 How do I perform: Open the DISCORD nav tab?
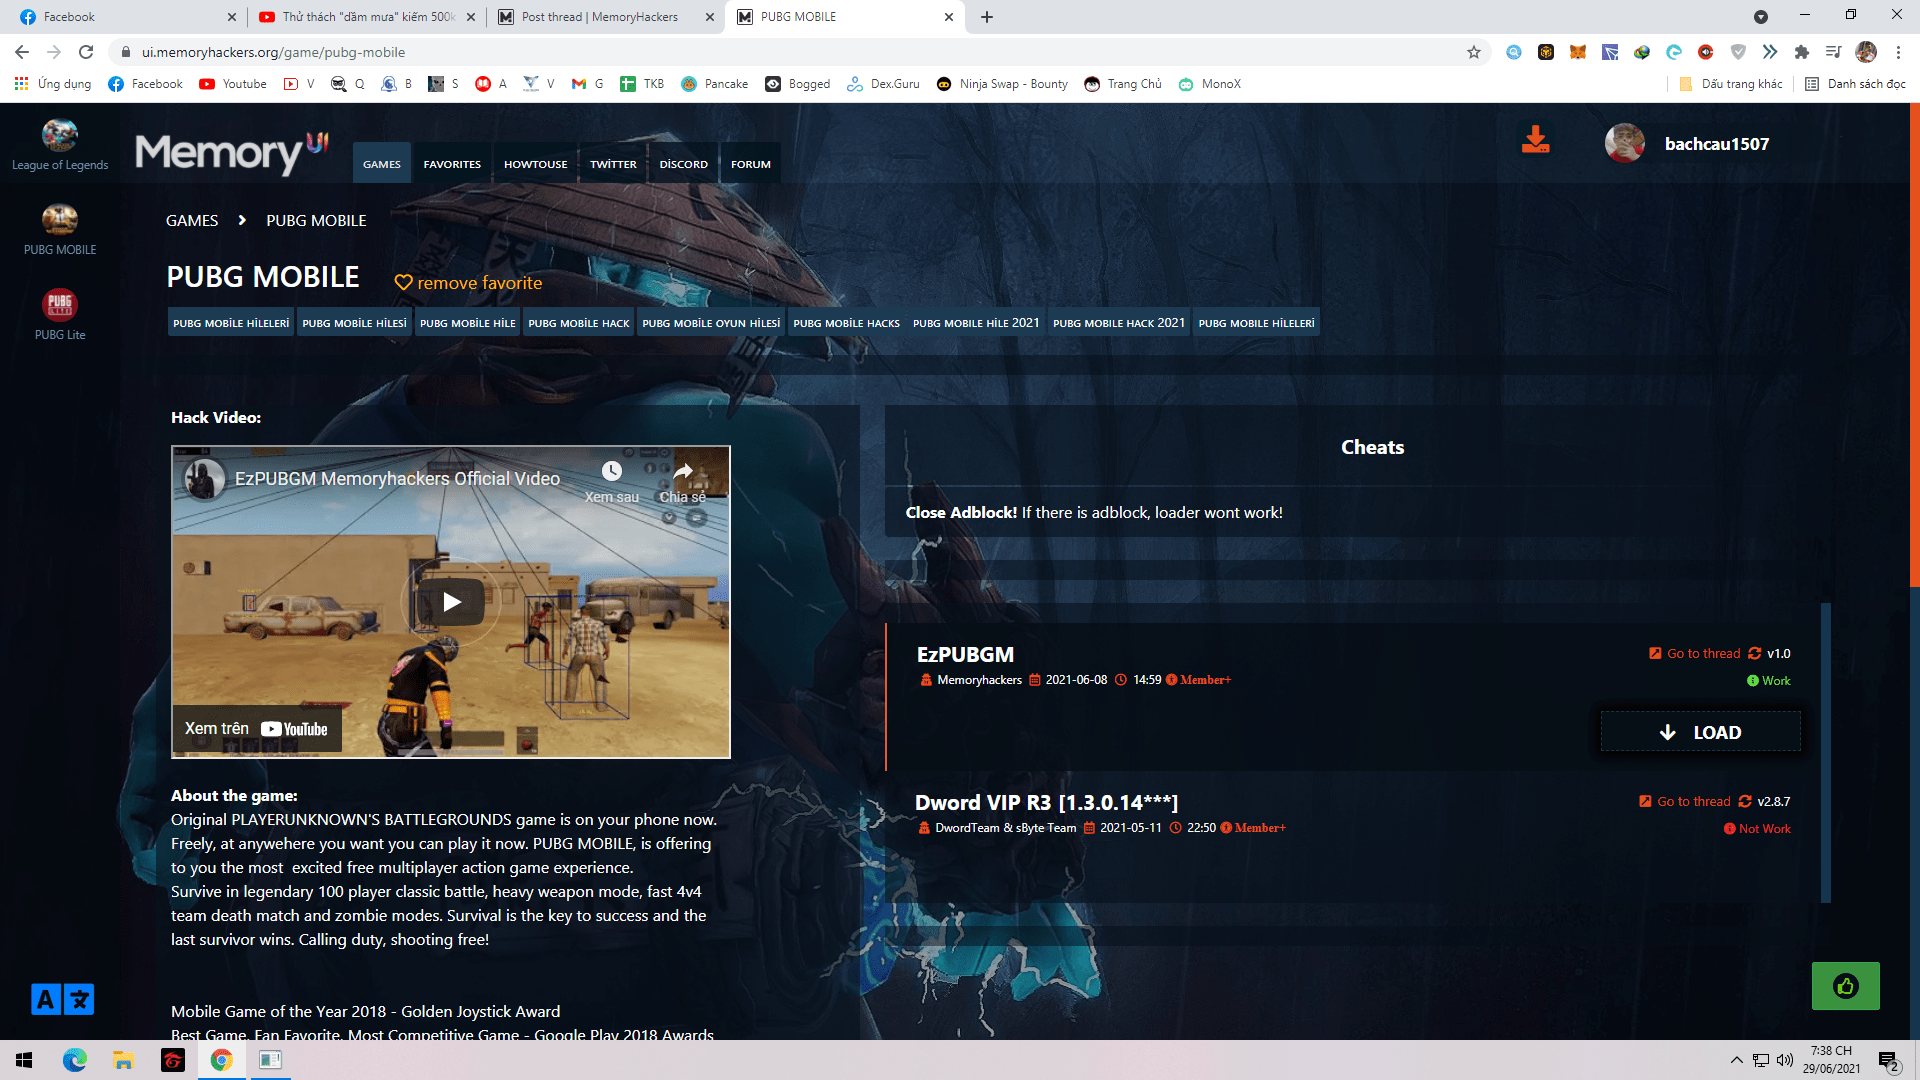coord(684,164)
